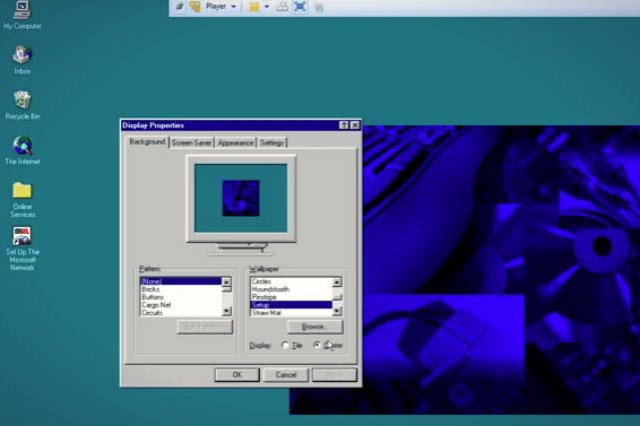Screen dimensions: 640x426
Task: Select Circuits in the Pattern list
Action: [180, 313]
